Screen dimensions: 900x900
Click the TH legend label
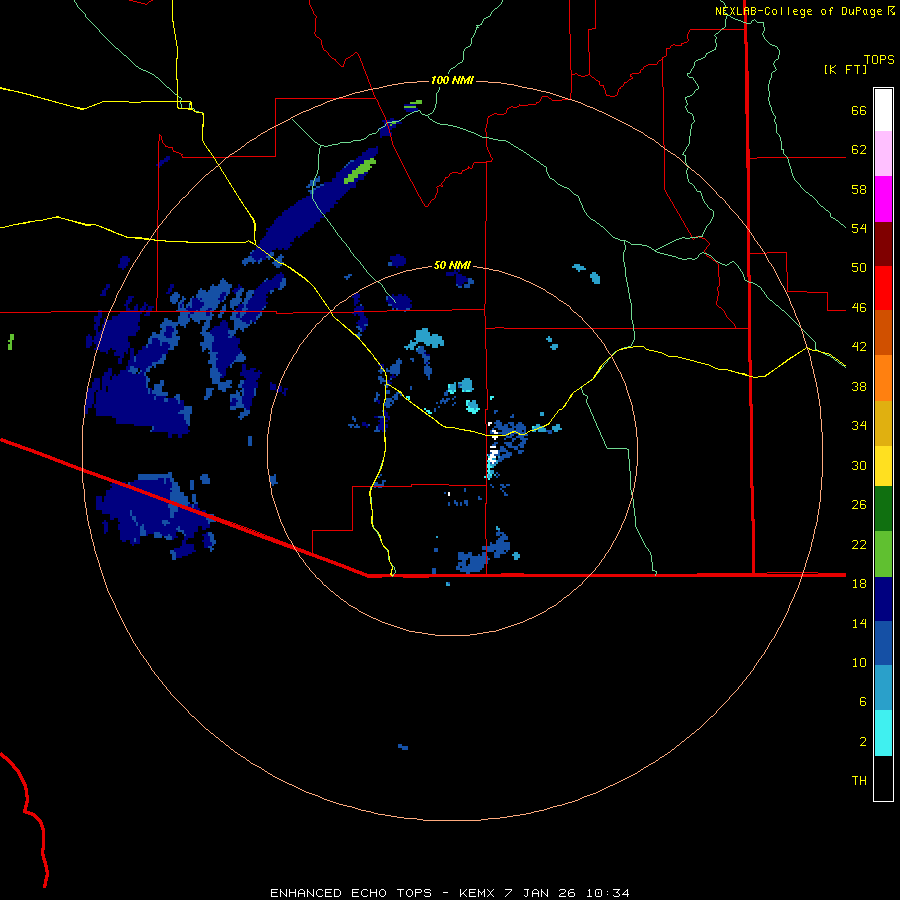tap(859, 781)
